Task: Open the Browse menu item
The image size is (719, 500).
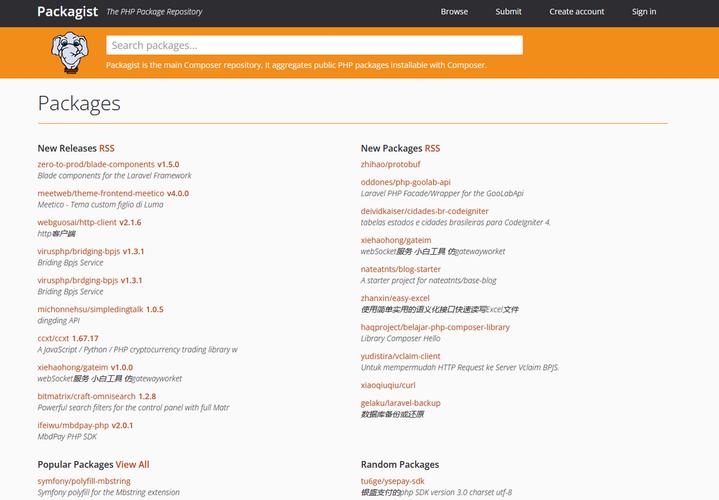Action: pos(454,12)
